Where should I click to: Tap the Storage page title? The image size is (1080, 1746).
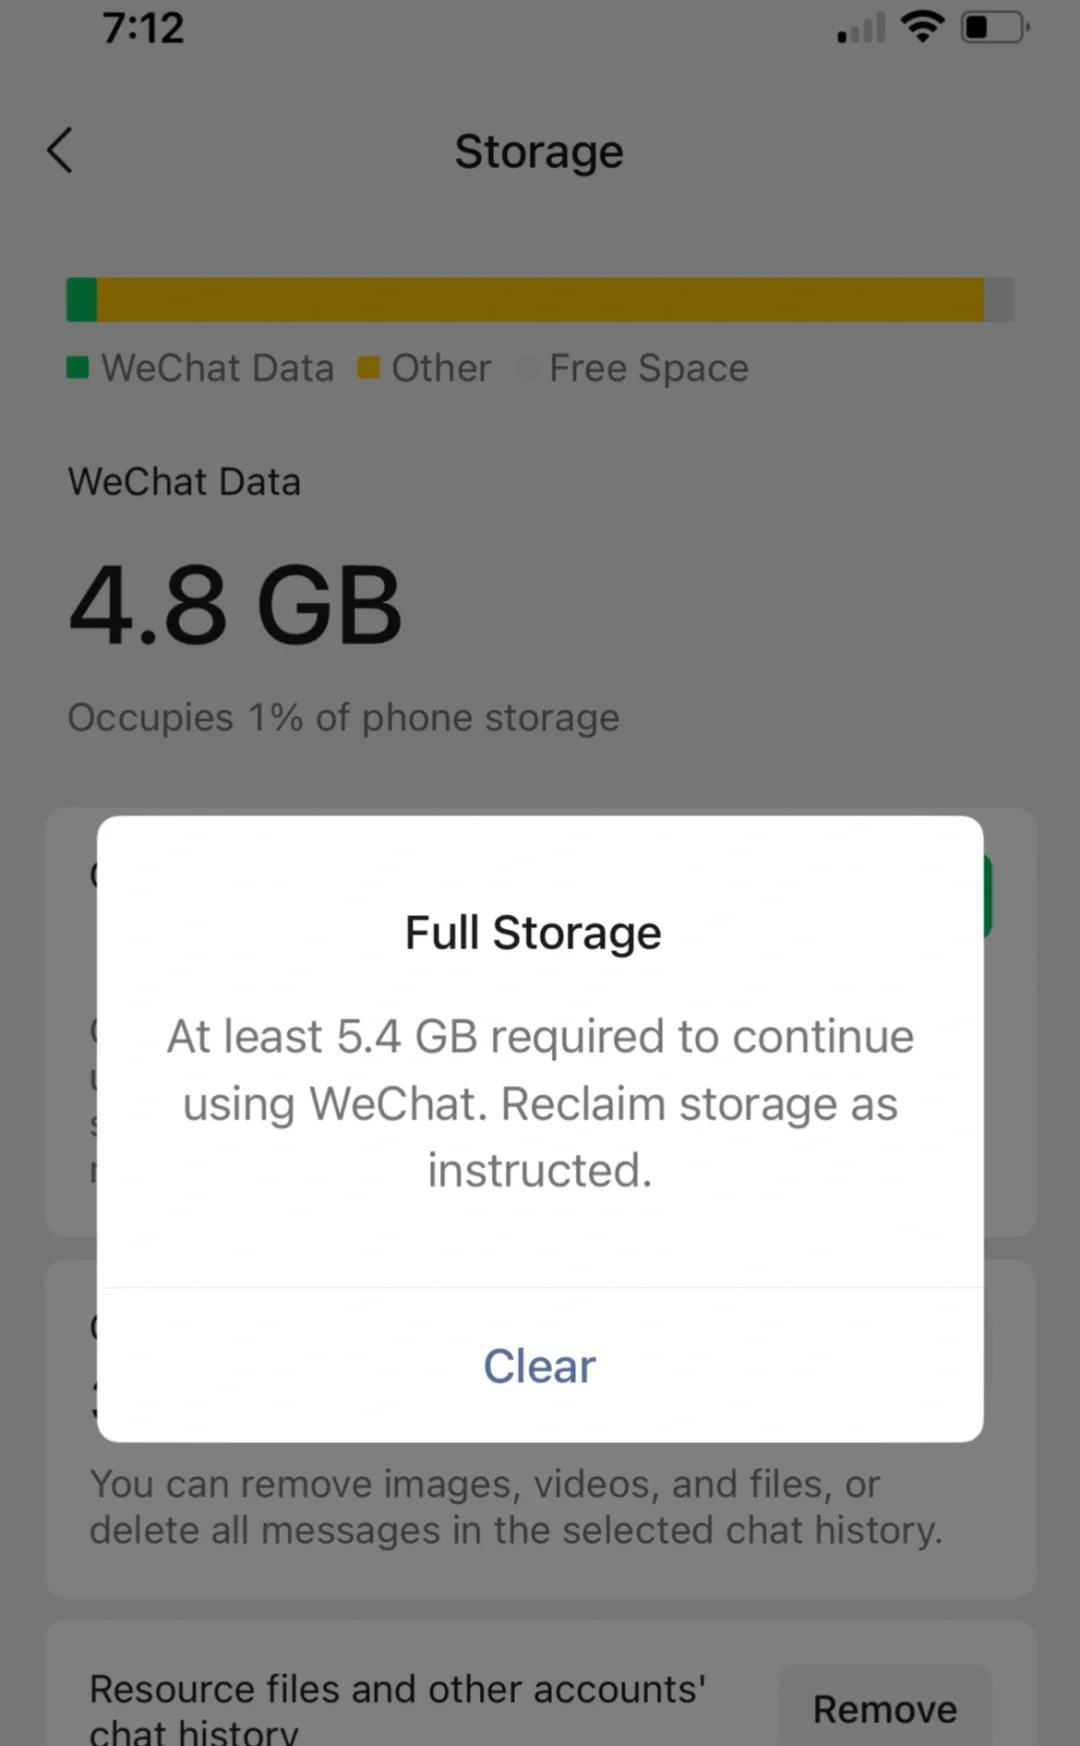click(x=539, y=152)
